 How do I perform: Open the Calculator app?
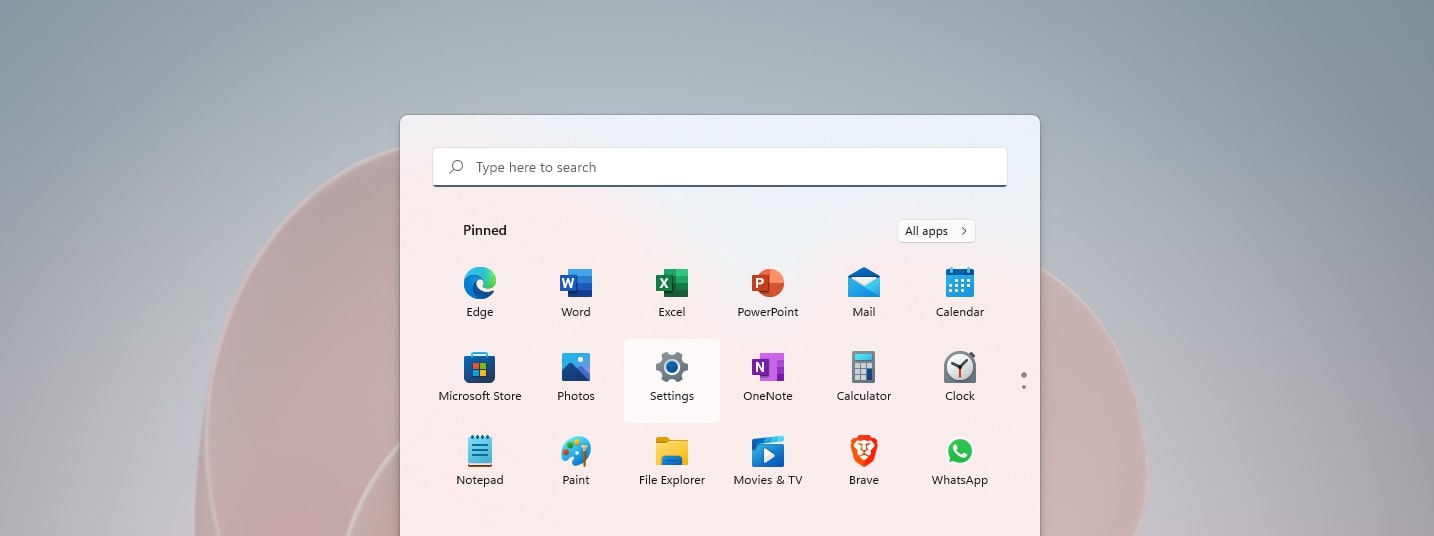[x=864, y=368]
